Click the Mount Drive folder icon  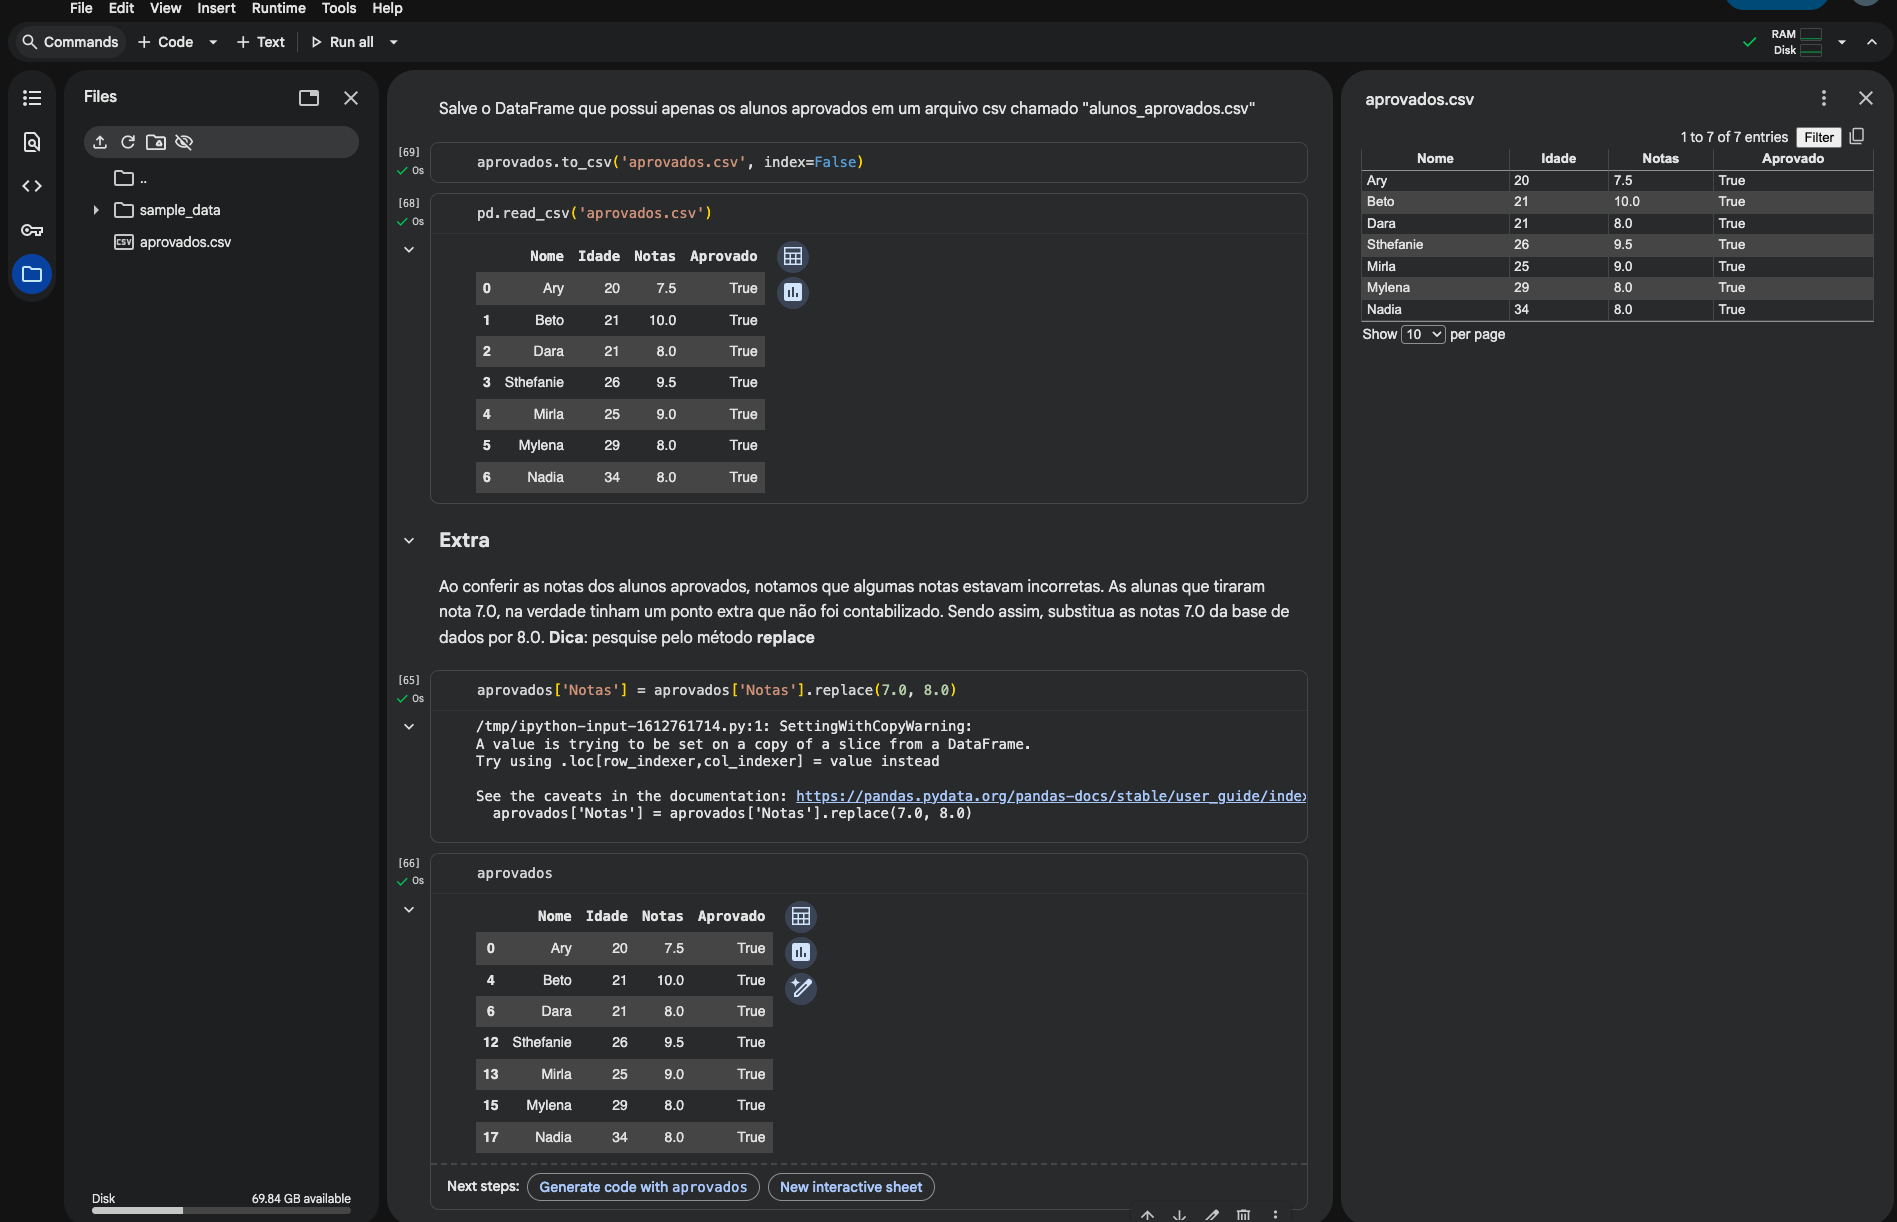[156, 142]
